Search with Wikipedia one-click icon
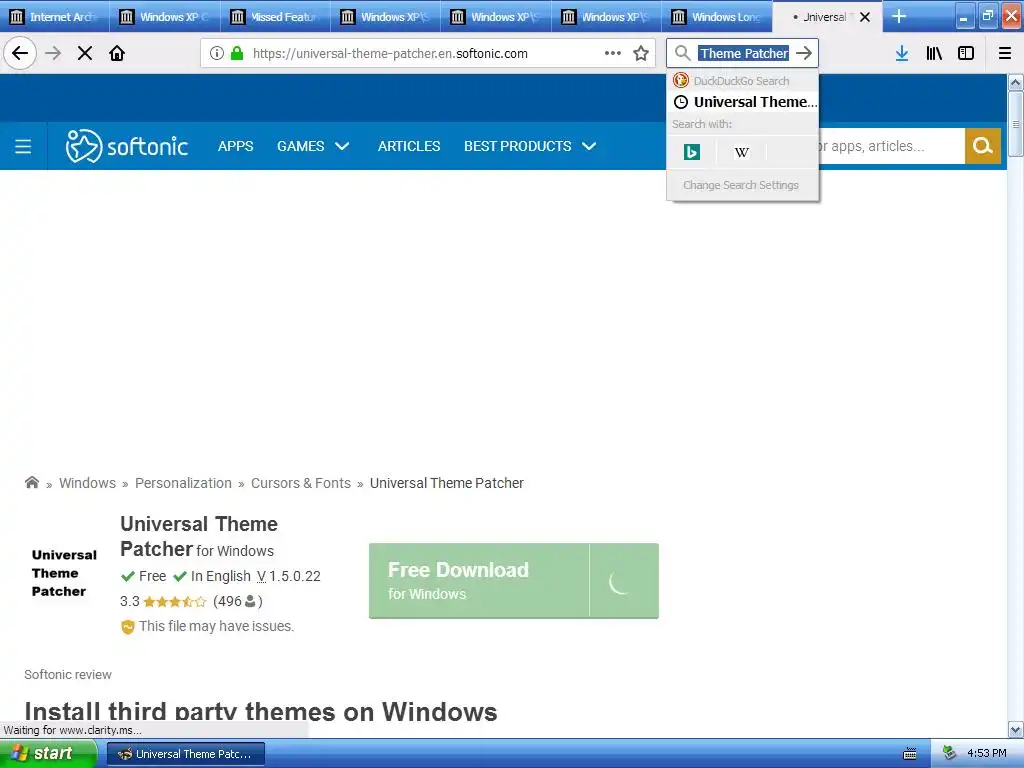 tap(741, 152)
